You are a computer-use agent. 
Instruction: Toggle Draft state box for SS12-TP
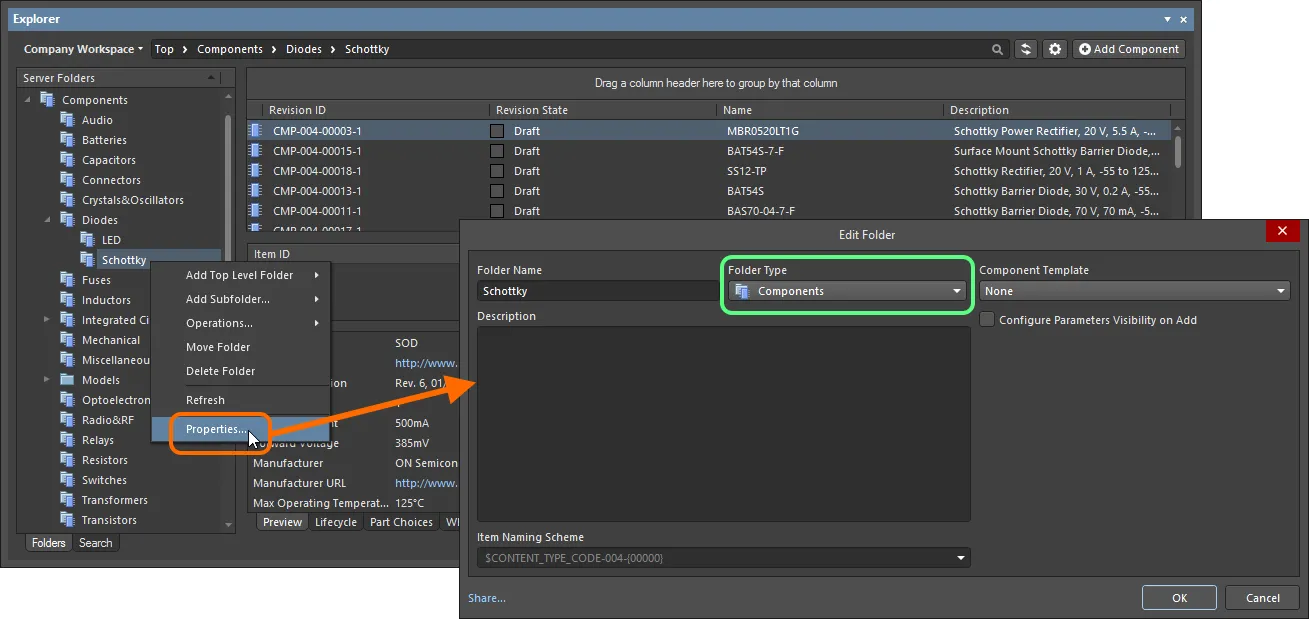tap(497, 170)
